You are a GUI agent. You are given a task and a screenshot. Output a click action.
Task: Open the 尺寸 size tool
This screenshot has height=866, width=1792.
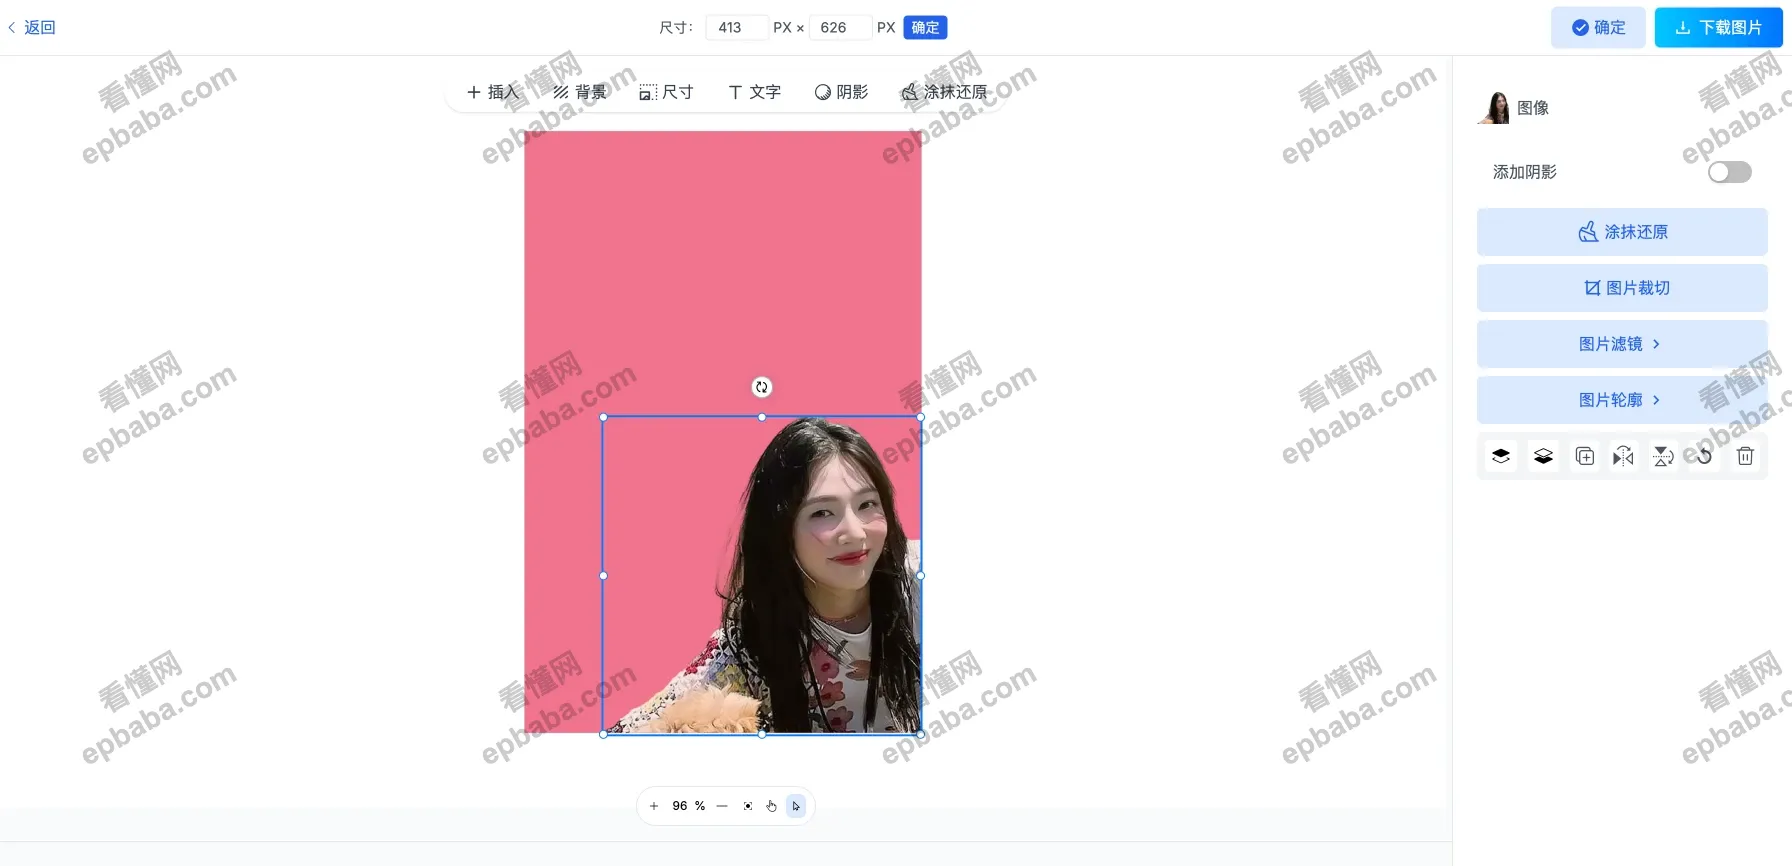667,92
